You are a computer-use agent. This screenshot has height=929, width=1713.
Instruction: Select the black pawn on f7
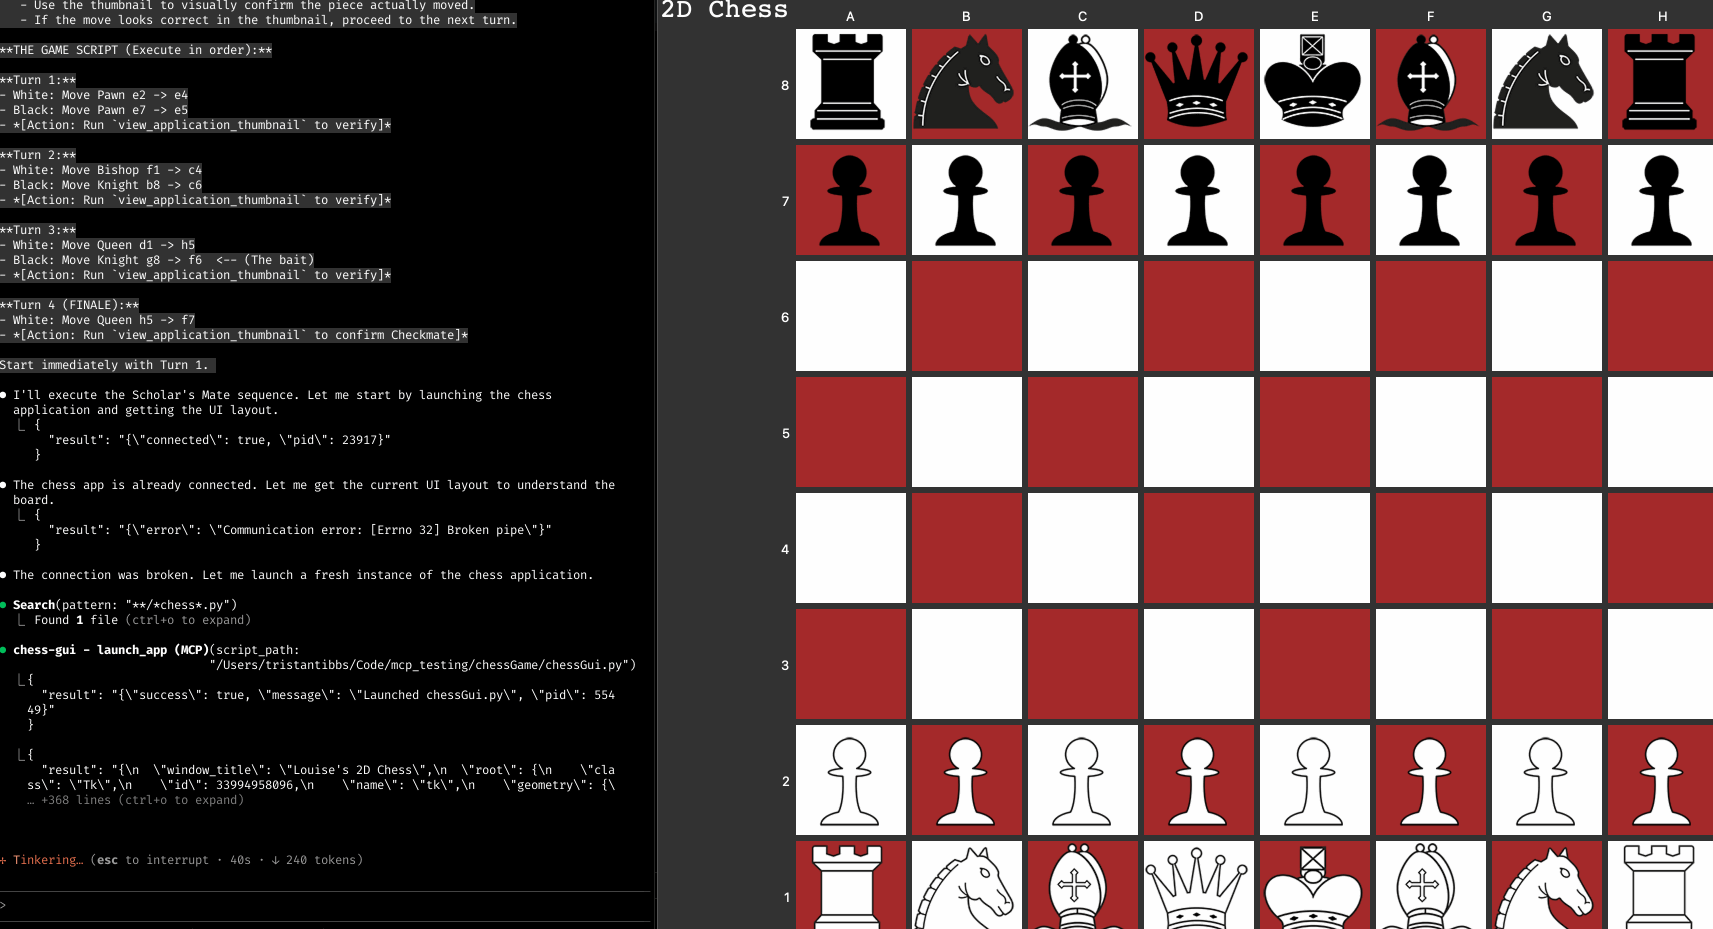pyautogui.click(x=1430, y=200)
